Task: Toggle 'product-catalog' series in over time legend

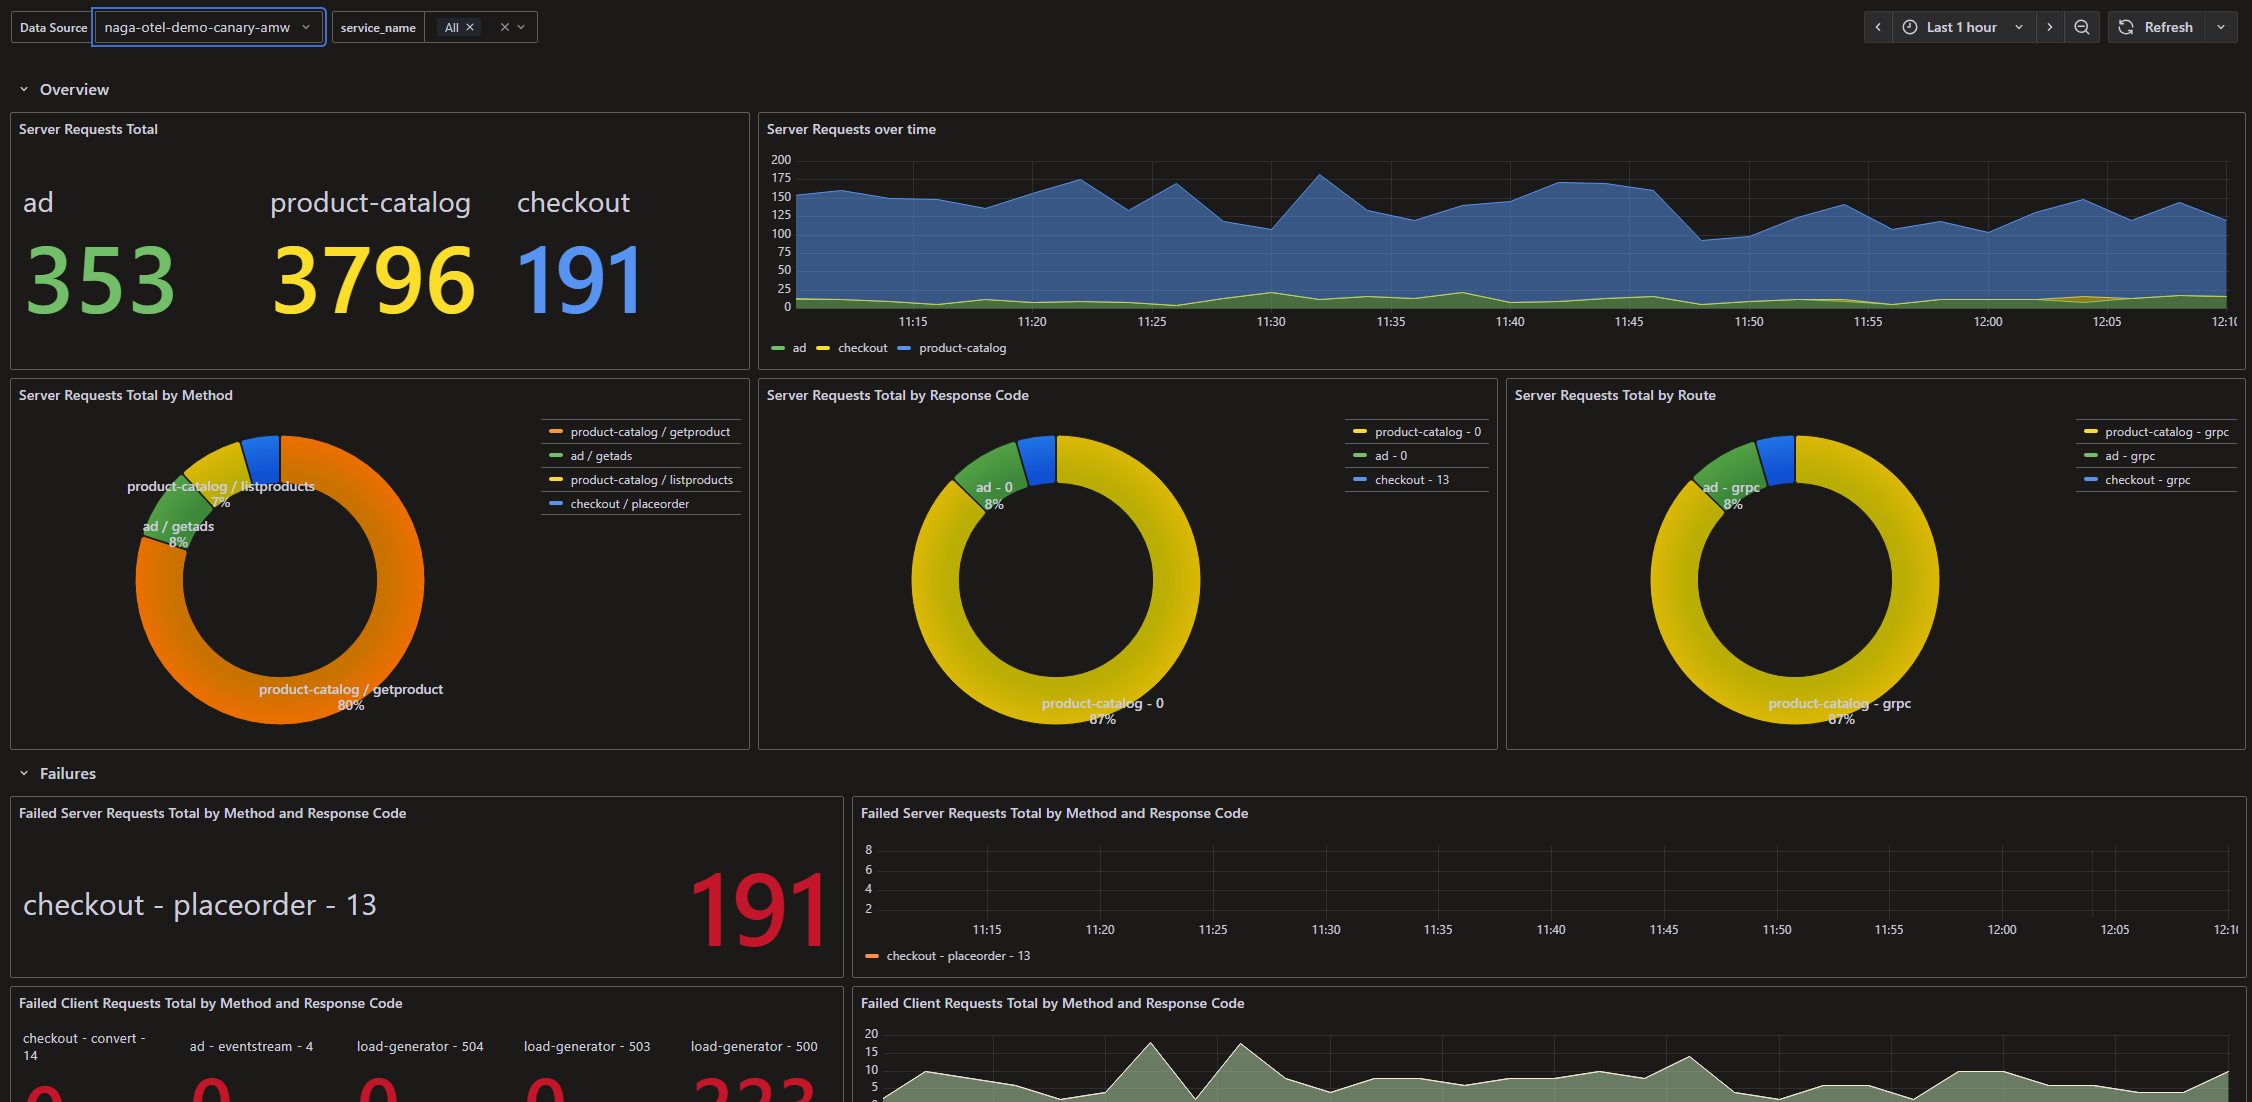Action: click(x=962, y=348)
